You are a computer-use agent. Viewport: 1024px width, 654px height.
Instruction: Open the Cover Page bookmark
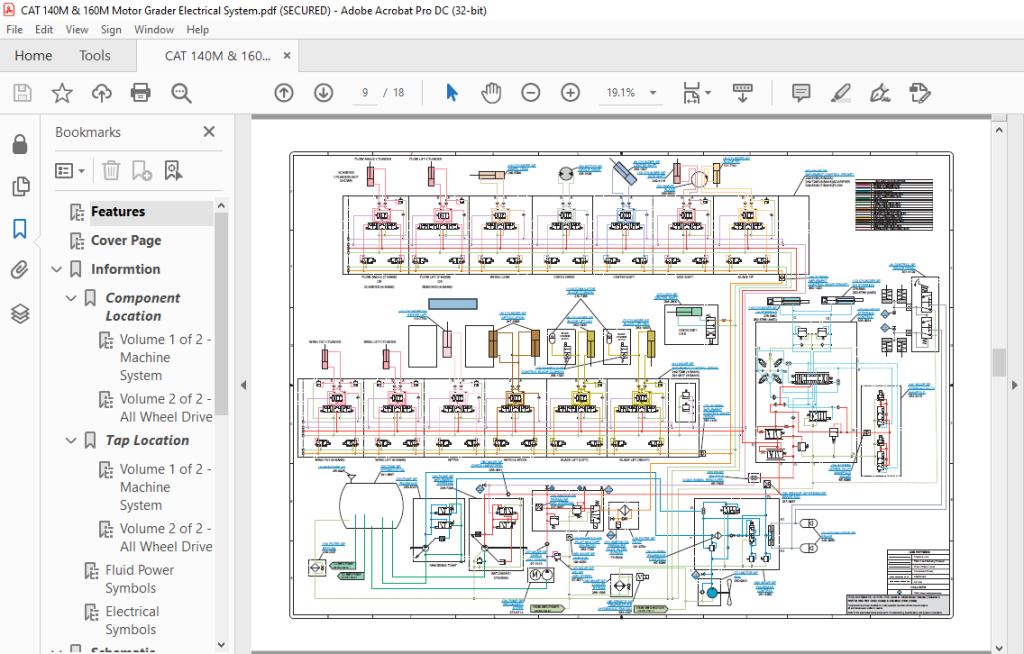click(x=126, y=240)
